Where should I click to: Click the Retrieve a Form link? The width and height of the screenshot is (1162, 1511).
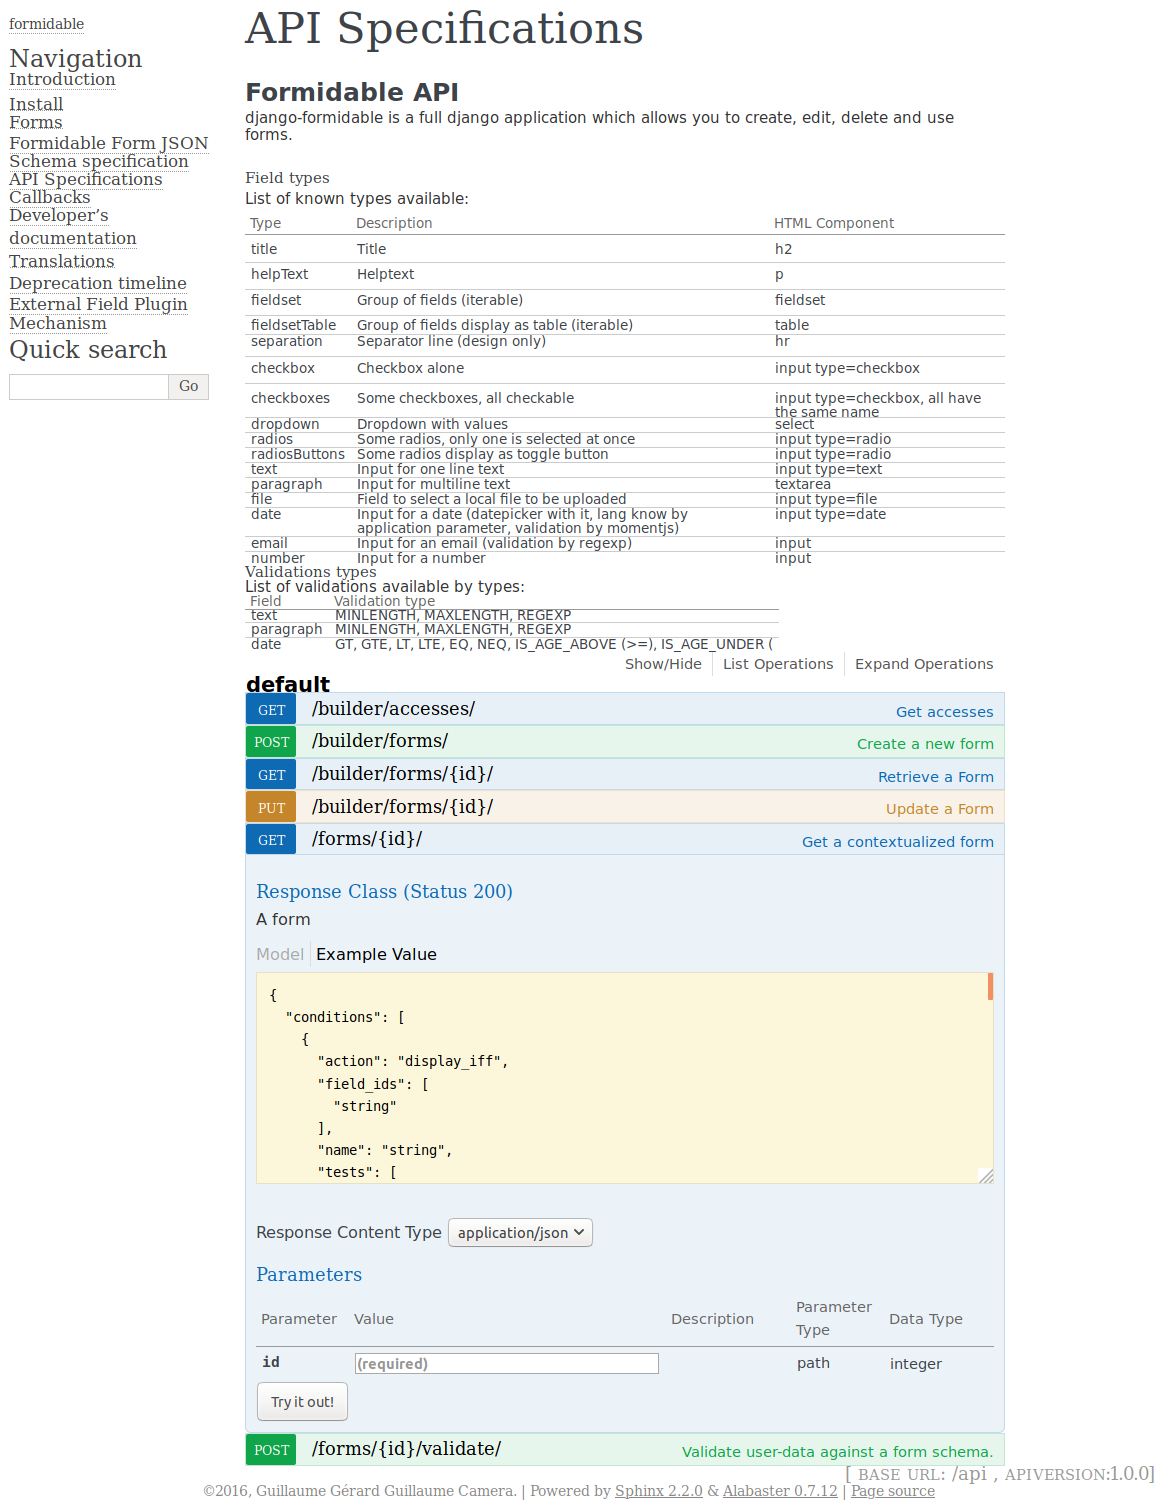coord(935,777)
